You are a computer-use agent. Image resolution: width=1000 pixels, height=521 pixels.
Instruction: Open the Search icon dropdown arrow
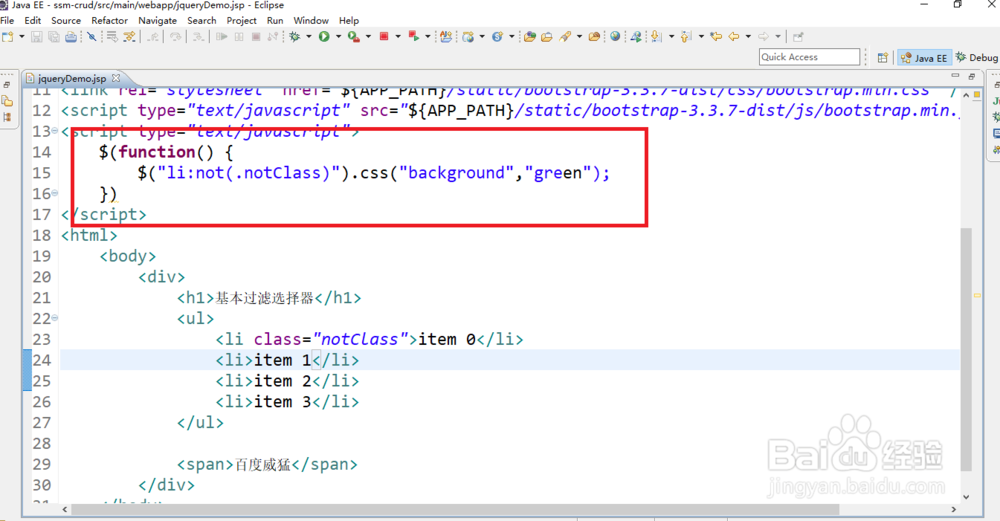(x=579, y=36)
